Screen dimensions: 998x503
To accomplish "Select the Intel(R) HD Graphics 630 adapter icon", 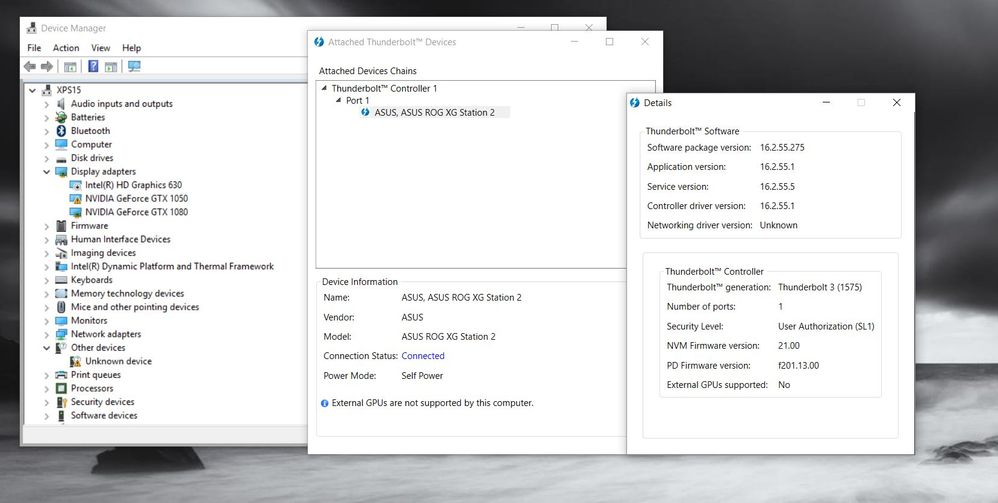I will click(x=76, y=185).
